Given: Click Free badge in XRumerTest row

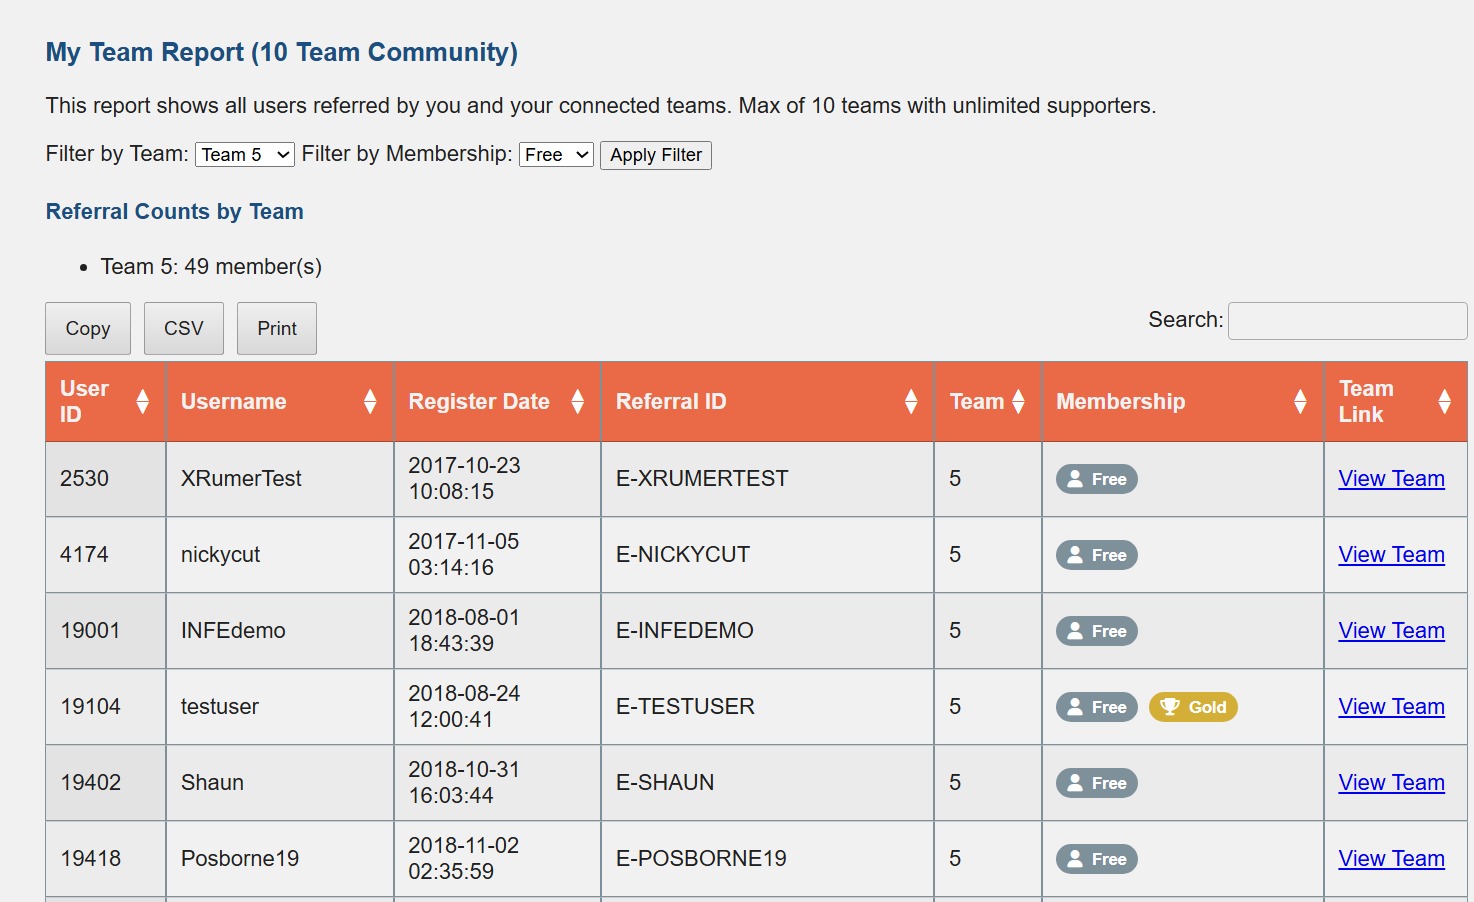Looking at the screenshot, I should pos(1097,479).
